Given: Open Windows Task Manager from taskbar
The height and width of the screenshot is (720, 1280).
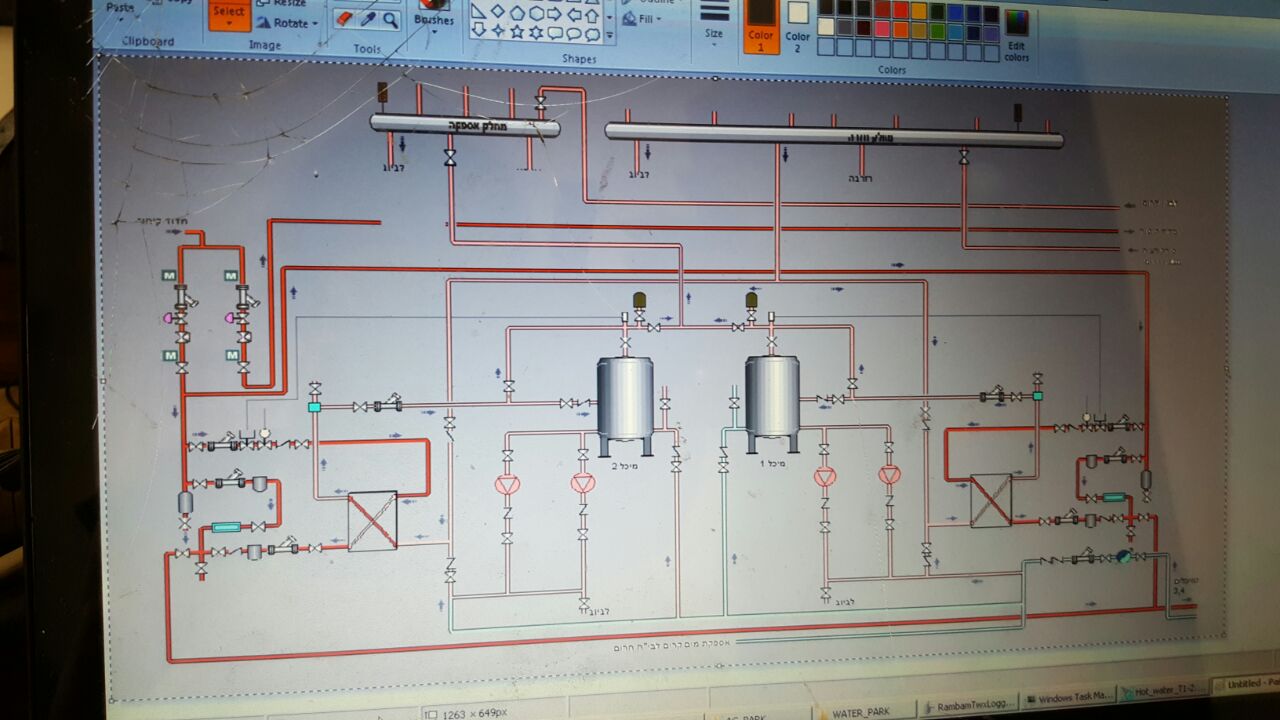Looking at the screenshot, I should point(1070,697).
